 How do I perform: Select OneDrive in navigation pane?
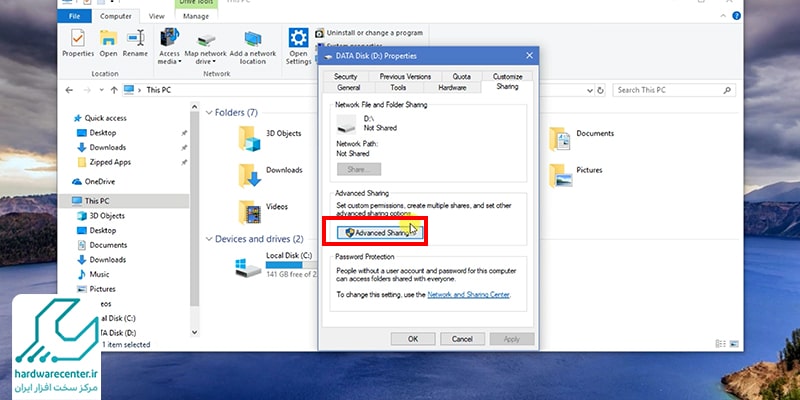tap(94, 182)
